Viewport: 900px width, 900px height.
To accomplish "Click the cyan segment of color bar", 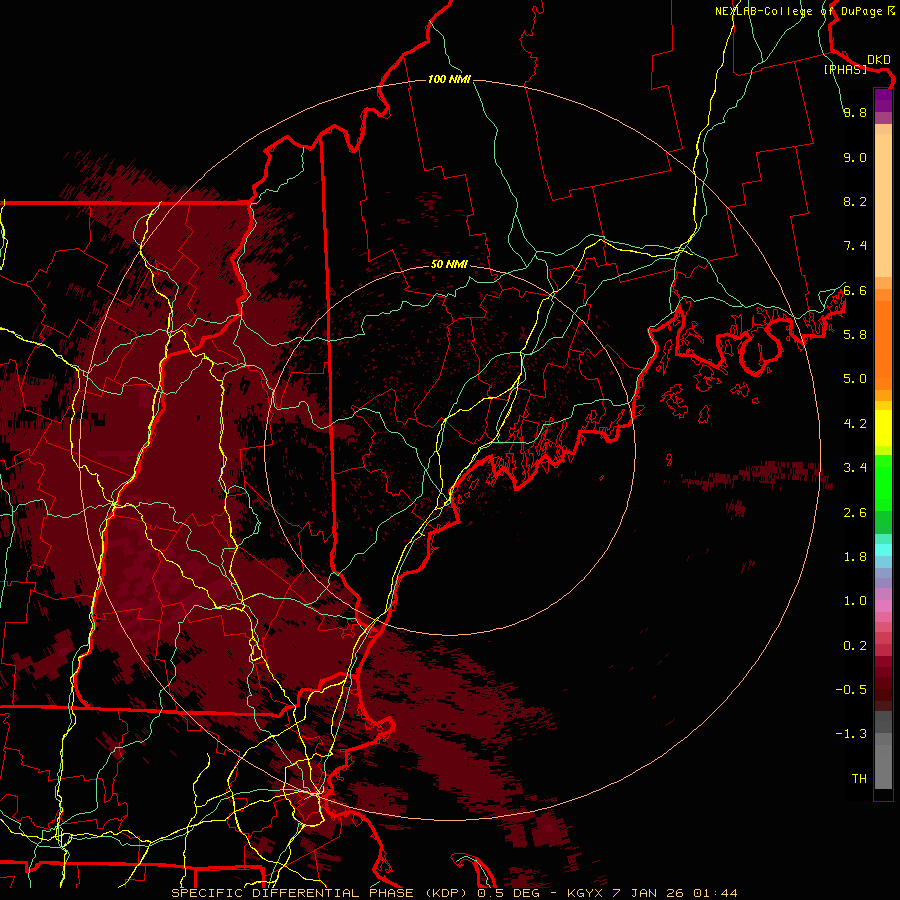I will pyautogui.click(x=883, y=549).
